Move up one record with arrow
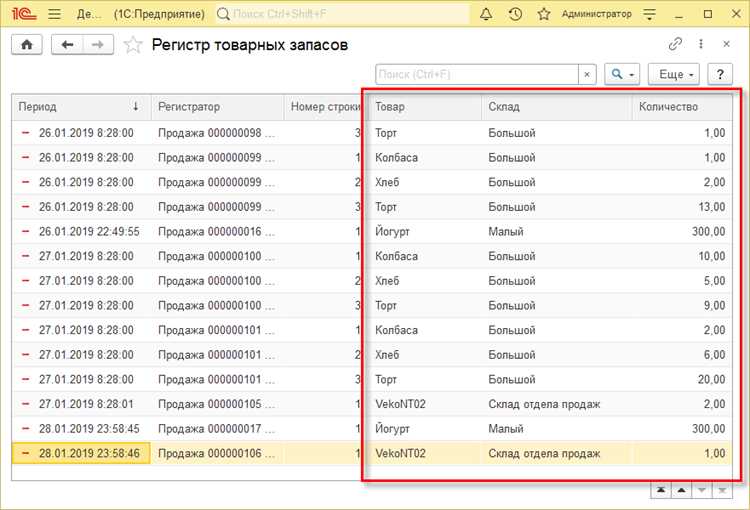This screenshot has height=510, width=750. [681, 490]
